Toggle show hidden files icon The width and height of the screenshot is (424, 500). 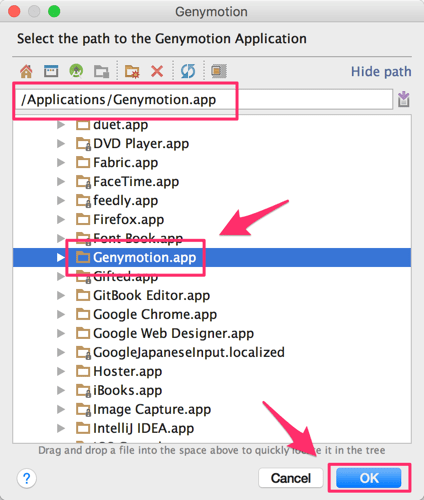click(x=219, y=71)
